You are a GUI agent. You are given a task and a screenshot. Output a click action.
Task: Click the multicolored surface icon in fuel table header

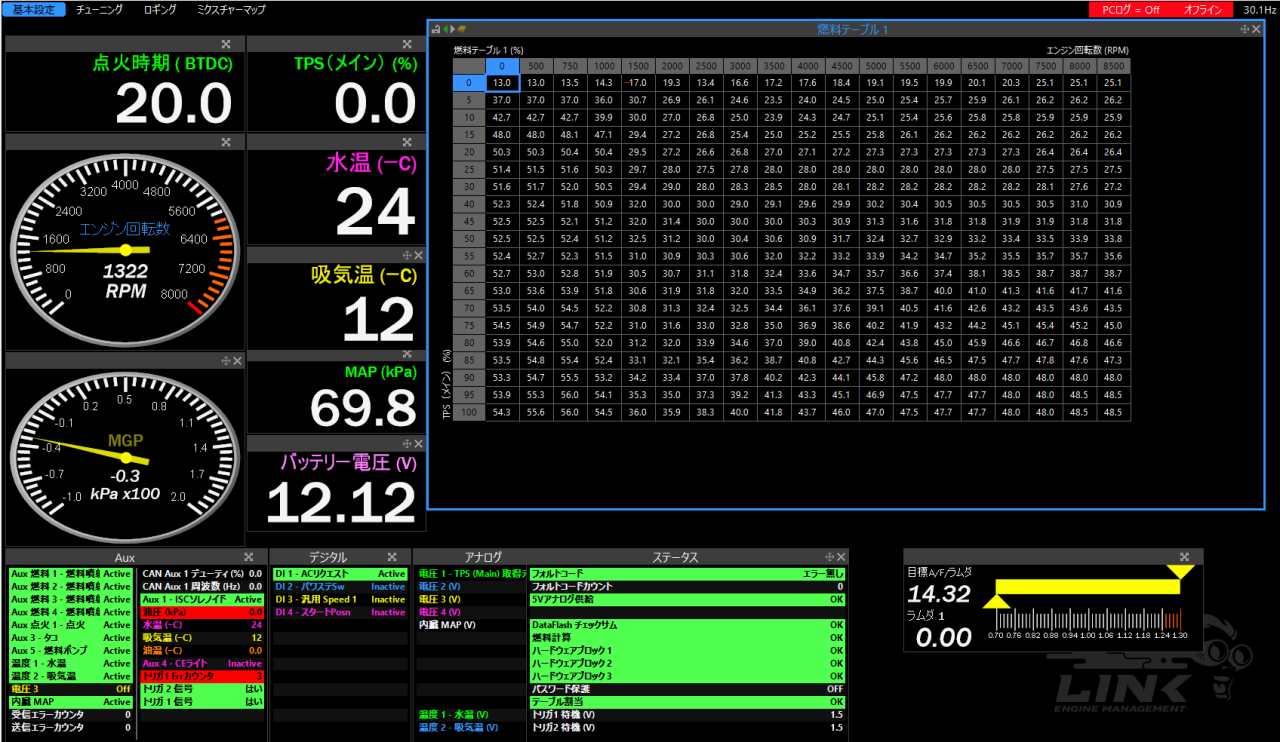coord(462,29)
